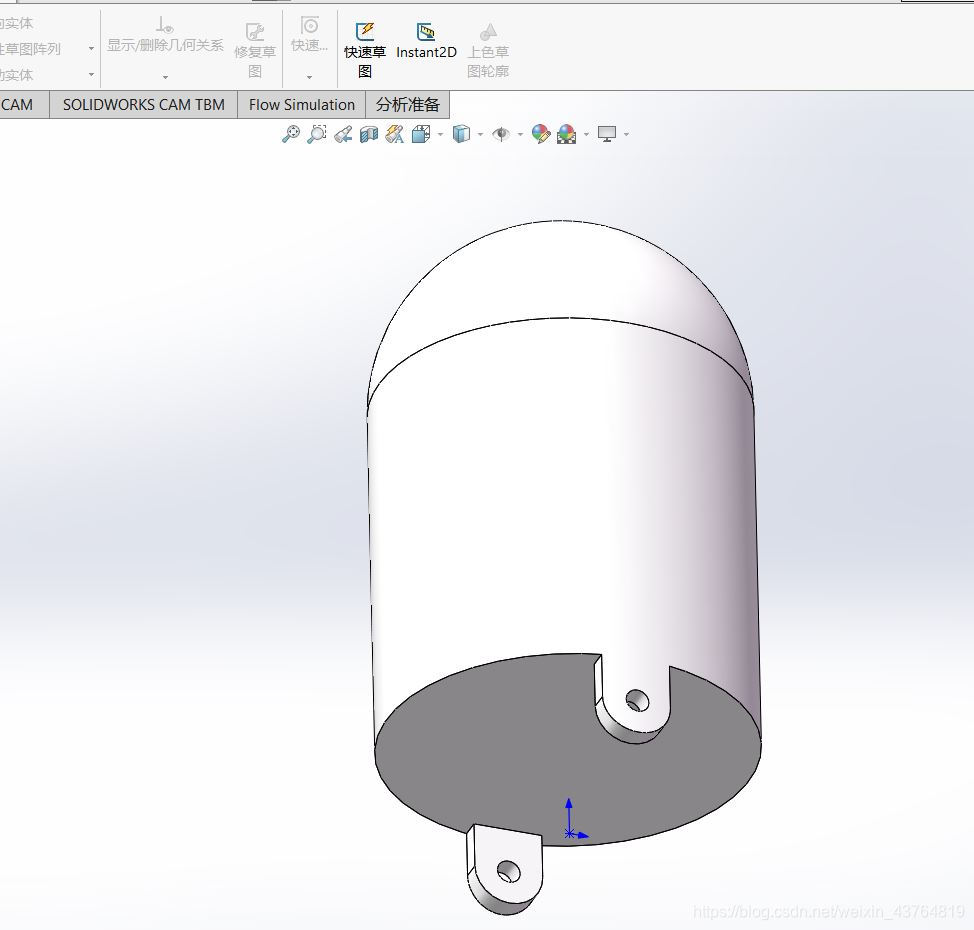This screenshot has height=930, width=974.
Task: Toggle the Instant2D button
Action: click(426, 41)
